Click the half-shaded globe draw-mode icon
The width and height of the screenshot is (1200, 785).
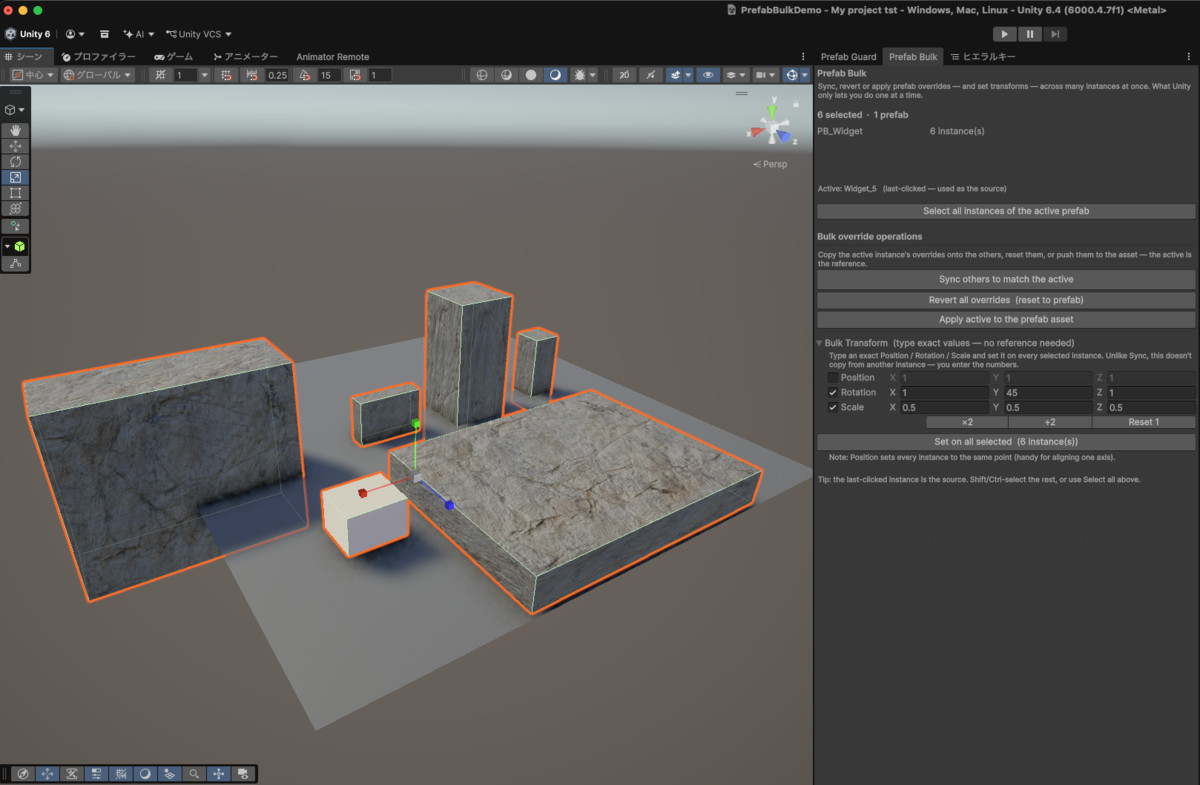[x=506, y=75]
